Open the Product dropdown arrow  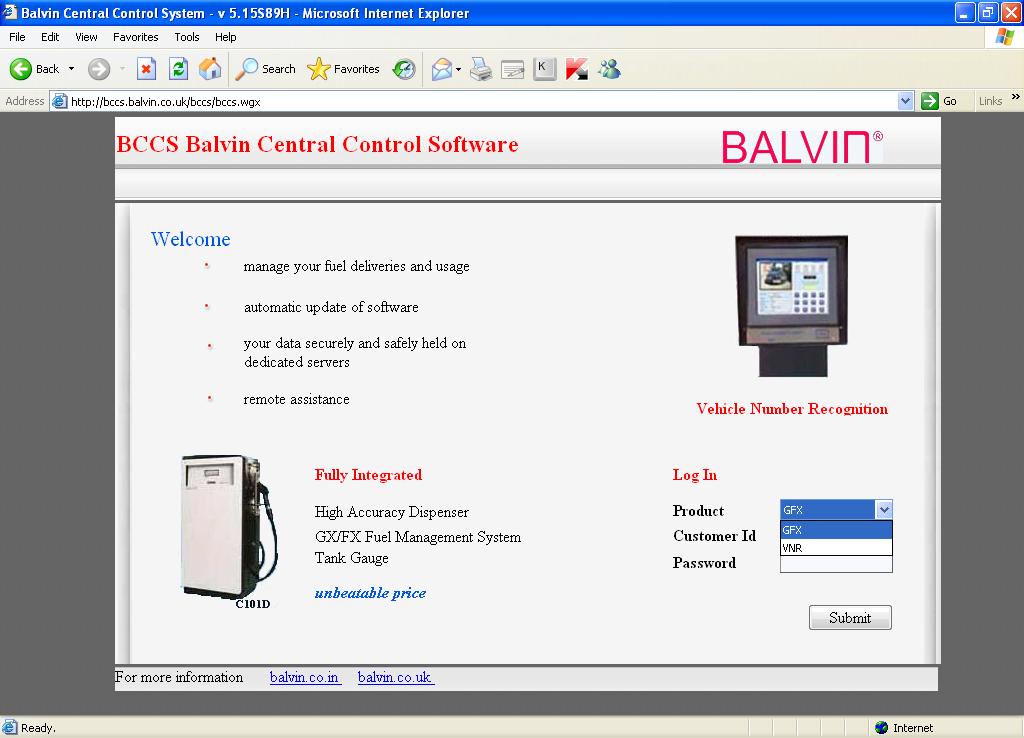pos(884,509)
